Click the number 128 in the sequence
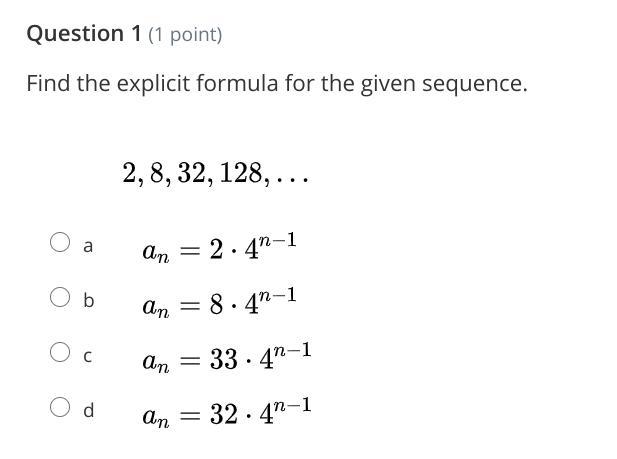The width and height of the screenshot is (617, 459). (x=241, y=173)
